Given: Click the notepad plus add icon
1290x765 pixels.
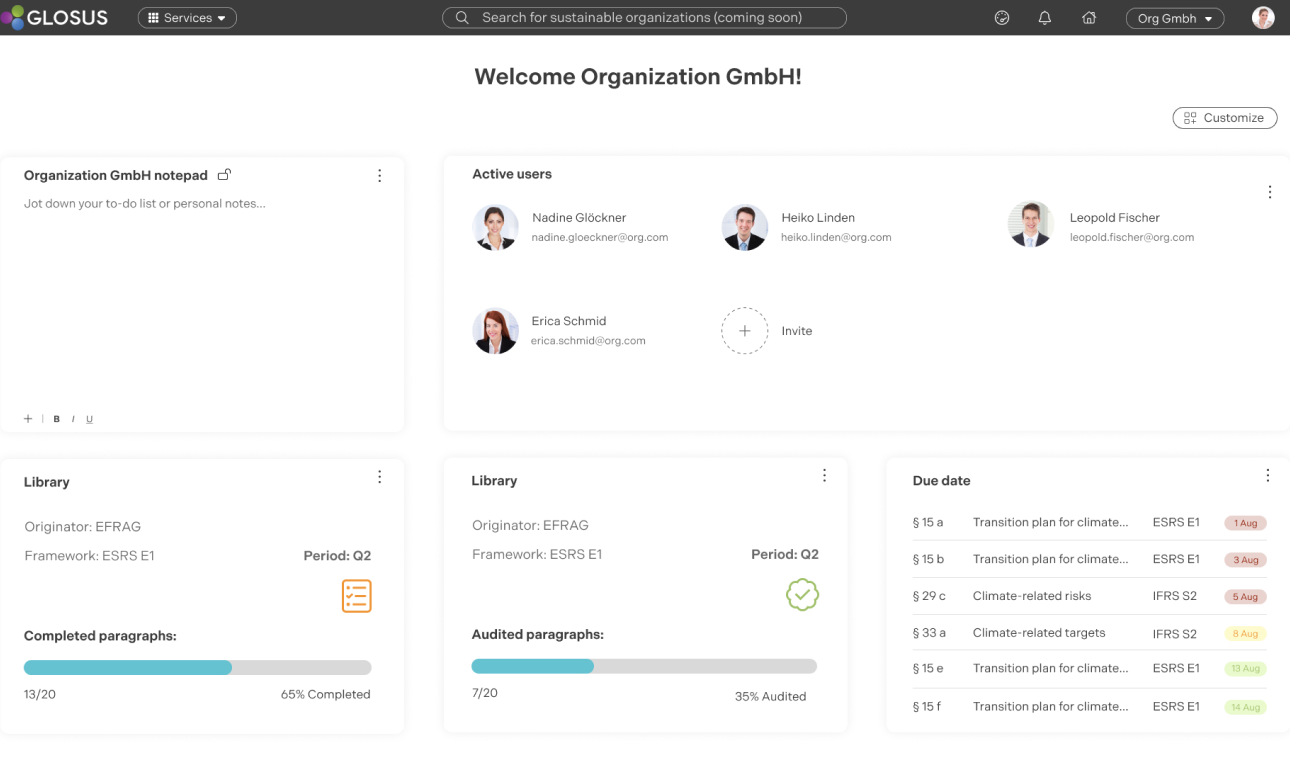Looking at the screenshot, I should point(28,419).
